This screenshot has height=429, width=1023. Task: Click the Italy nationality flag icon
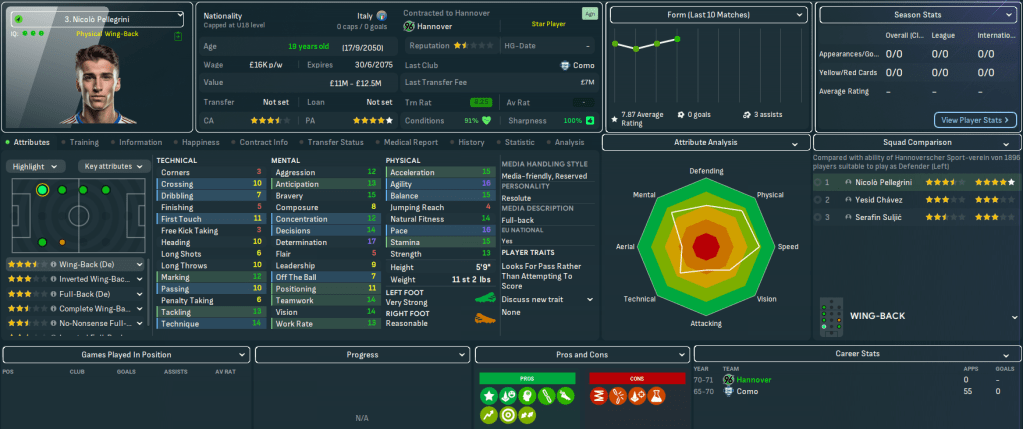[x=381, y=17]
